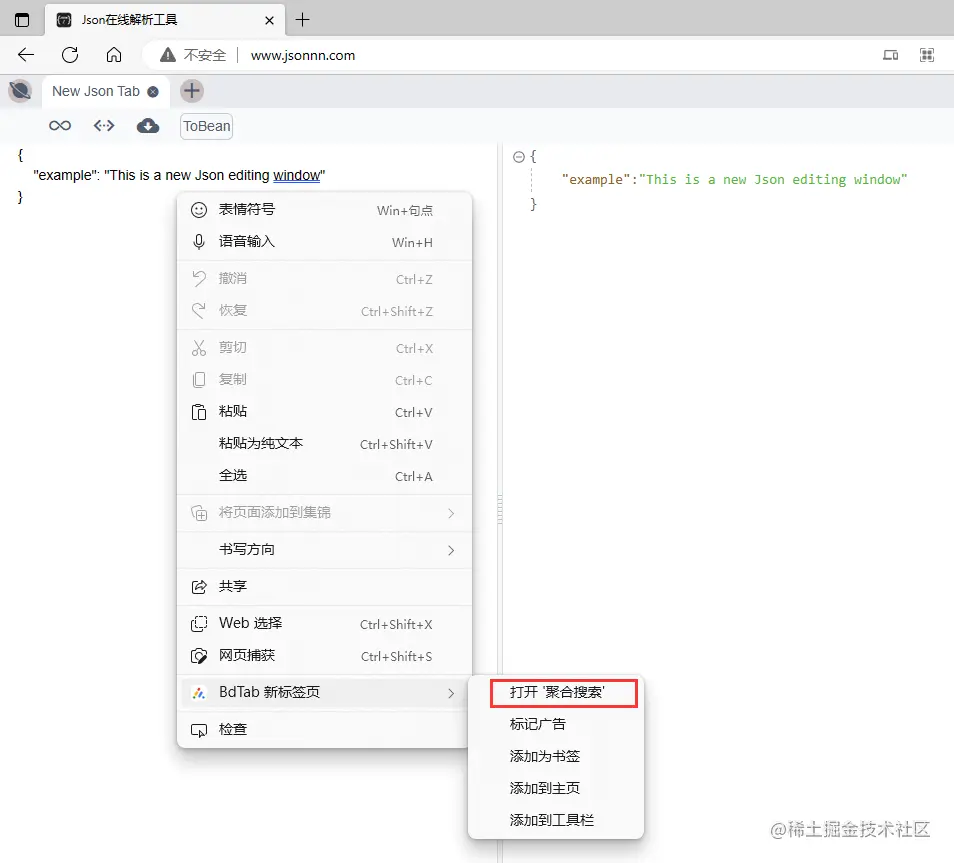Select 粘贴 in the context menu
The width and height of the screenshot is (954, 863).
click(324, 412)
